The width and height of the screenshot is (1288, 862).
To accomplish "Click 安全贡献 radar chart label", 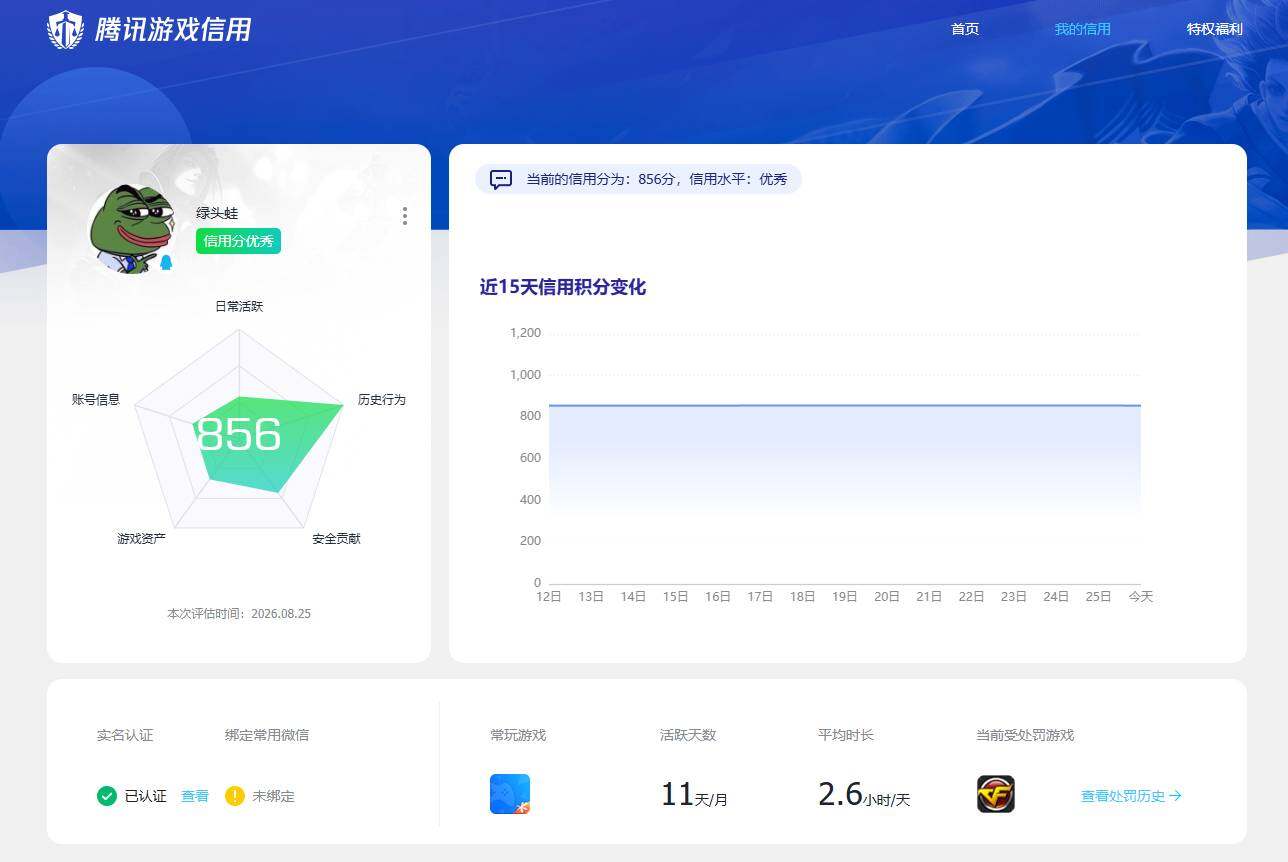I will coord(336,538).
